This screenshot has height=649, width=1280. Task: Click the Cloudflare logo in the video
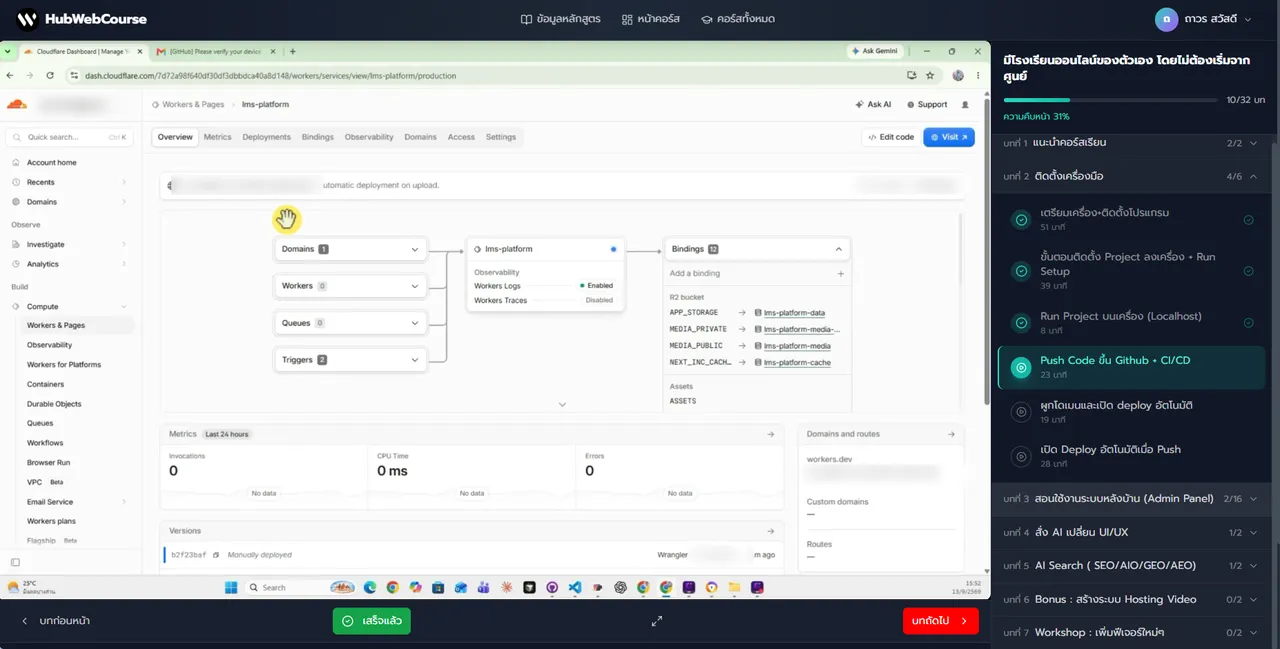(x=16, y=104)
